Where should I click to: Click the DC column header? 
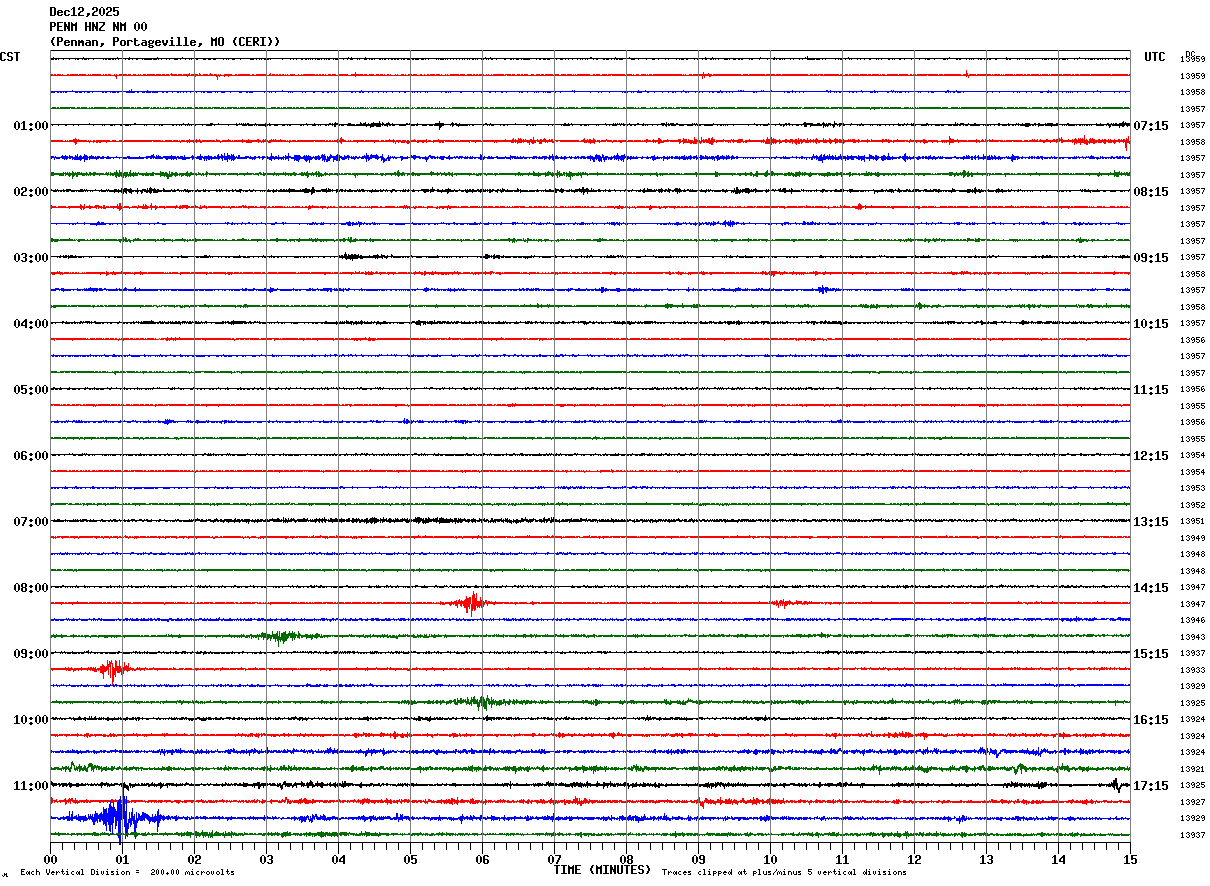coord(1190,53)
